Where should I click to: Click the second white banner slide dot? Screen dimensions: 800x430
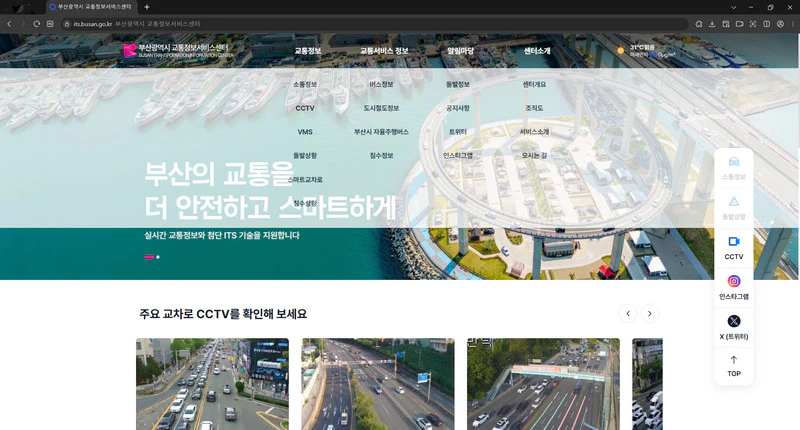[x=158, y=257]
